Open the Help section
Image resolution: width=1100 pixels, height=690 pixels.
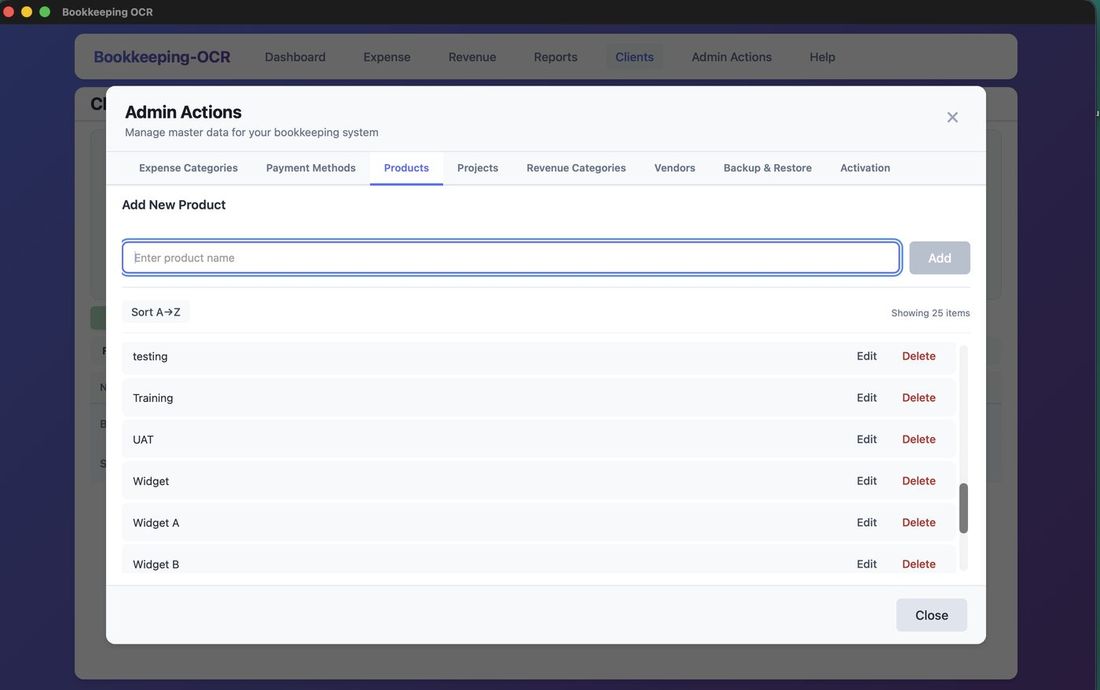(x=822, y=57)
